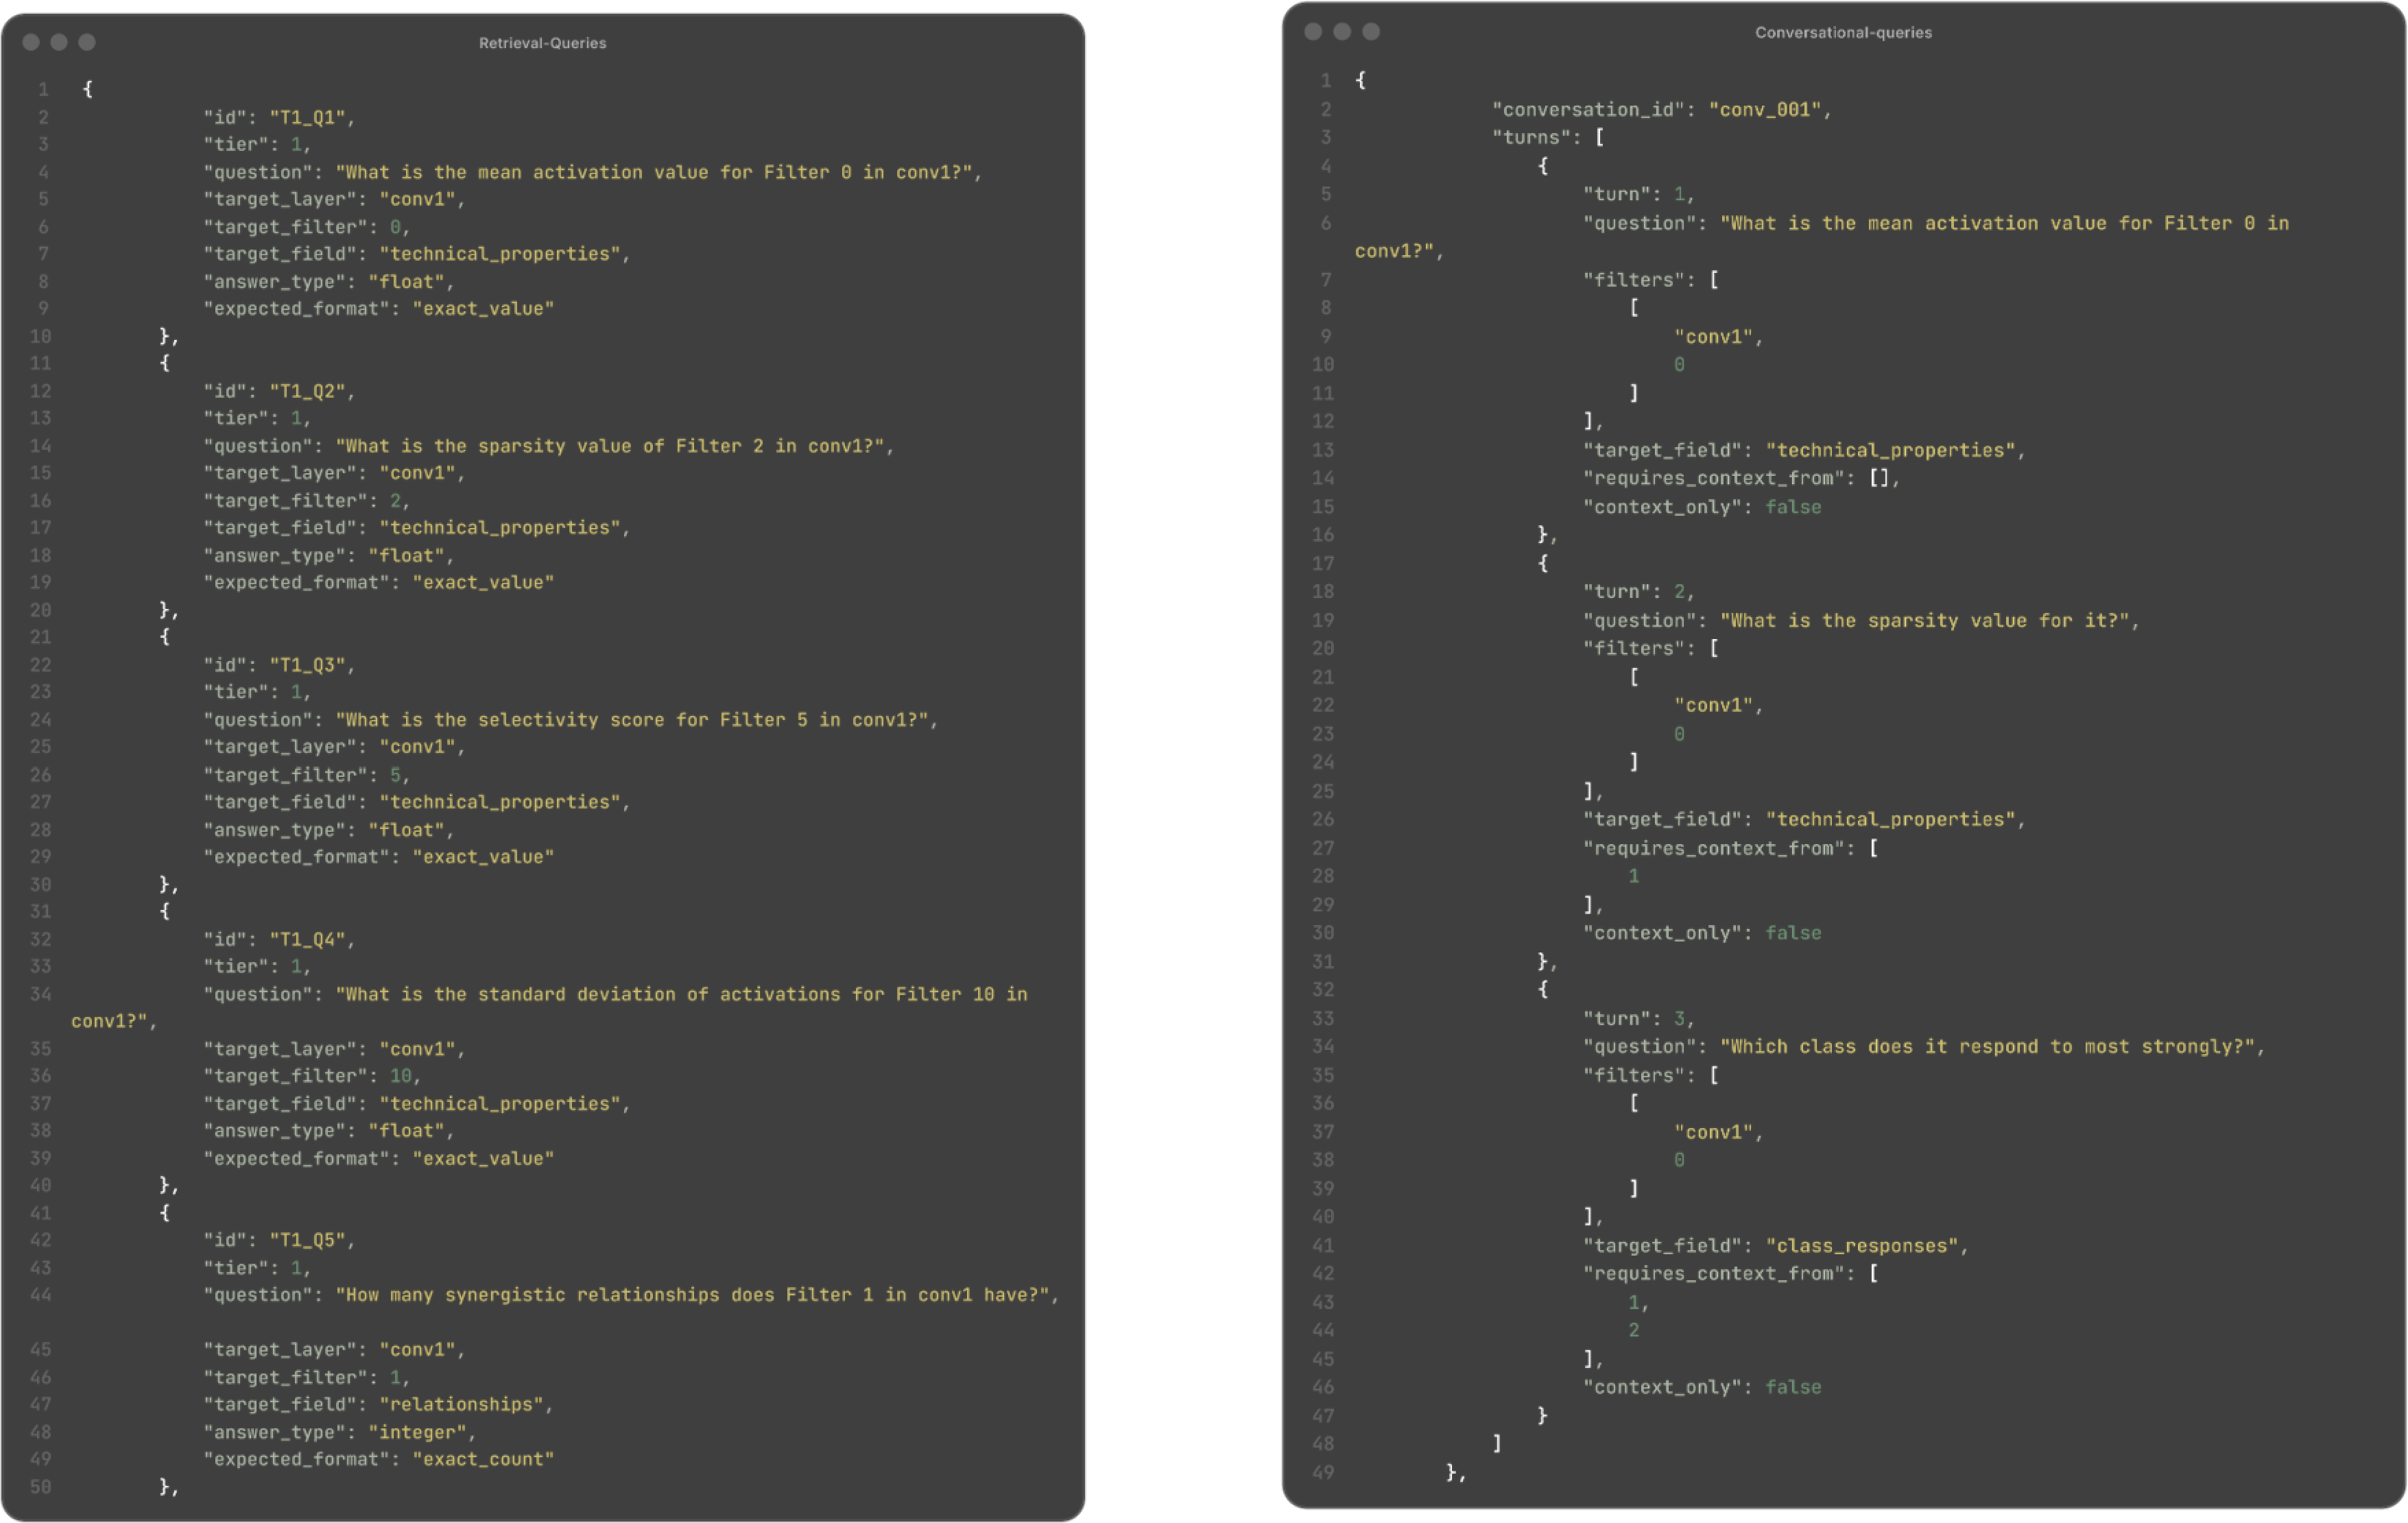Click line number 50 in Retrieval-Queries
The image size is (2408, 1523).
(x=40, y=1487)
